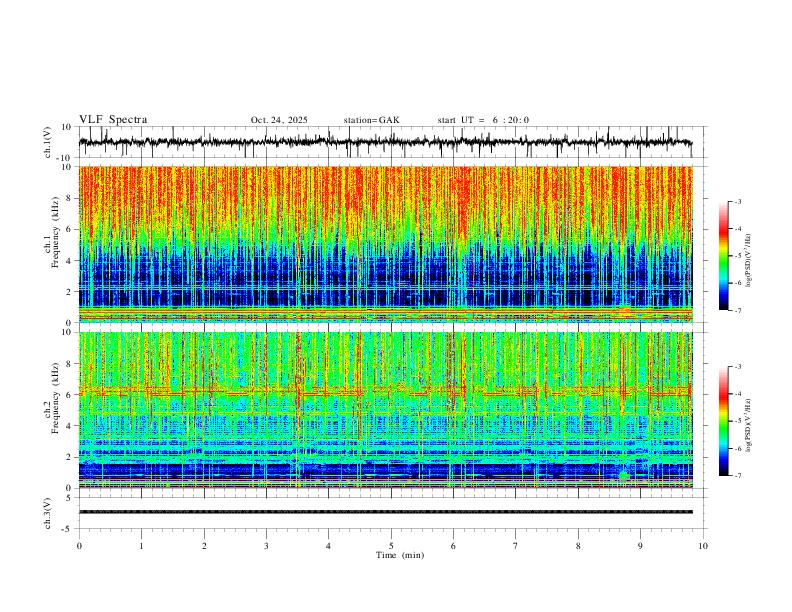The width and height of the screenshot is (792, 612).
Task: Click the time axis tick label "10"
Action: [x=703, y=546]
